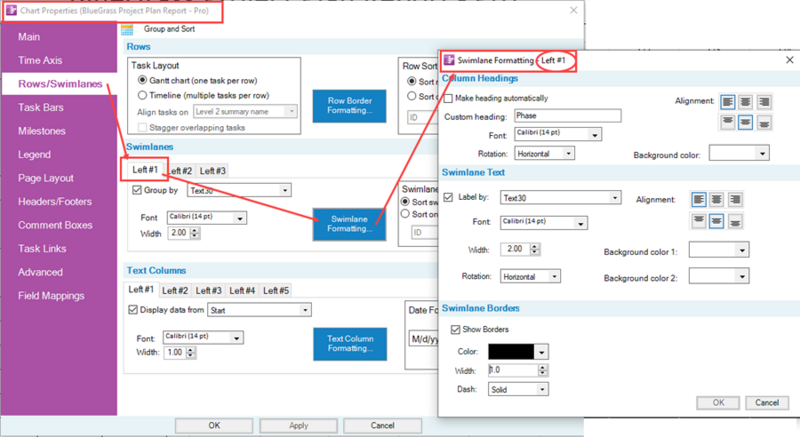Select the Text Columns Left#4 tab
The width and height of the screenshot is (800, 437).
(x=242, y=291)
